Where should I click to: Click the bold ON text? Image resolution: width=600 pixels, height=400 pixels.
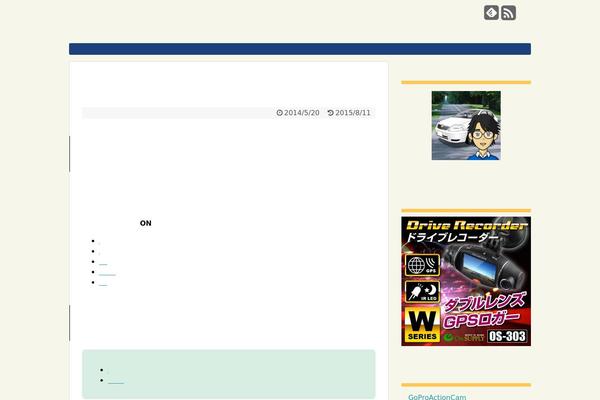coord(145,223)
